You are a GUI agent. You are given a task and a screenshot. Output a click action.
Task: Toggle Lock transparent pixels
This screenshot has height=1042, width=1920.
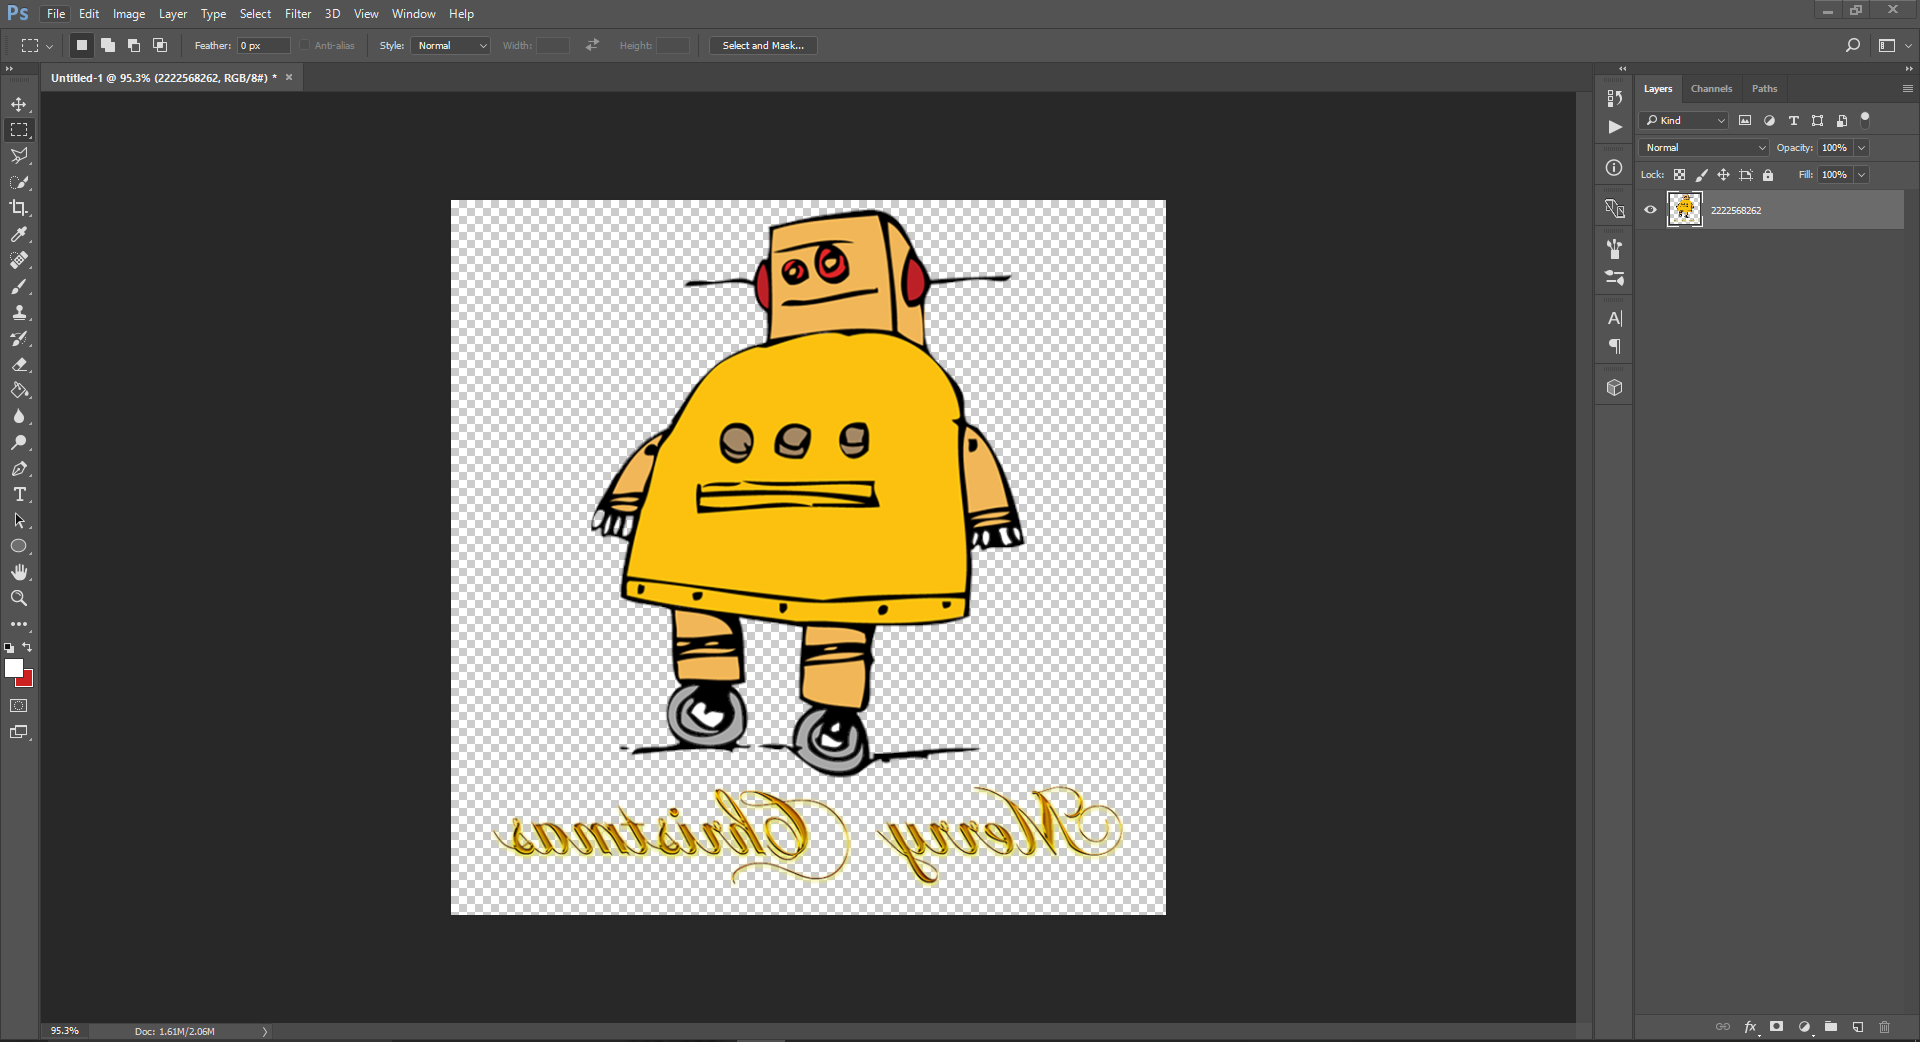1680,175
